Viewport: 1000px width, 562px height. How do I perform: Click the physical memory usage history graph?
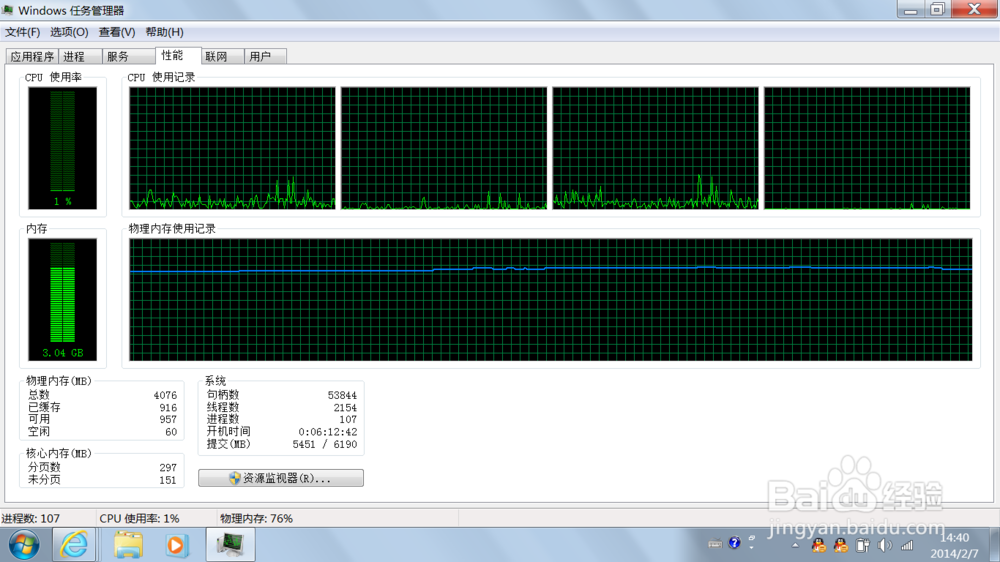coord(551,300)
